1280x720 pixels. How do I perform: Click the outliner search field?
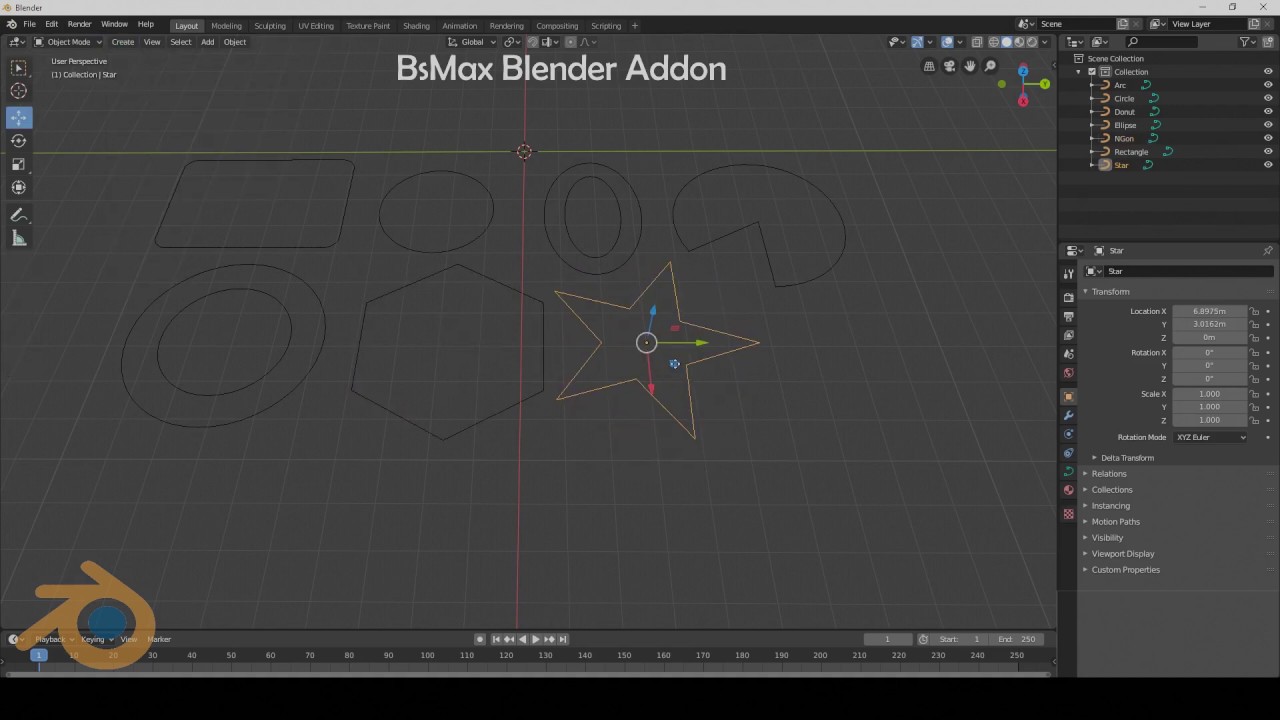coord(1160,42)
